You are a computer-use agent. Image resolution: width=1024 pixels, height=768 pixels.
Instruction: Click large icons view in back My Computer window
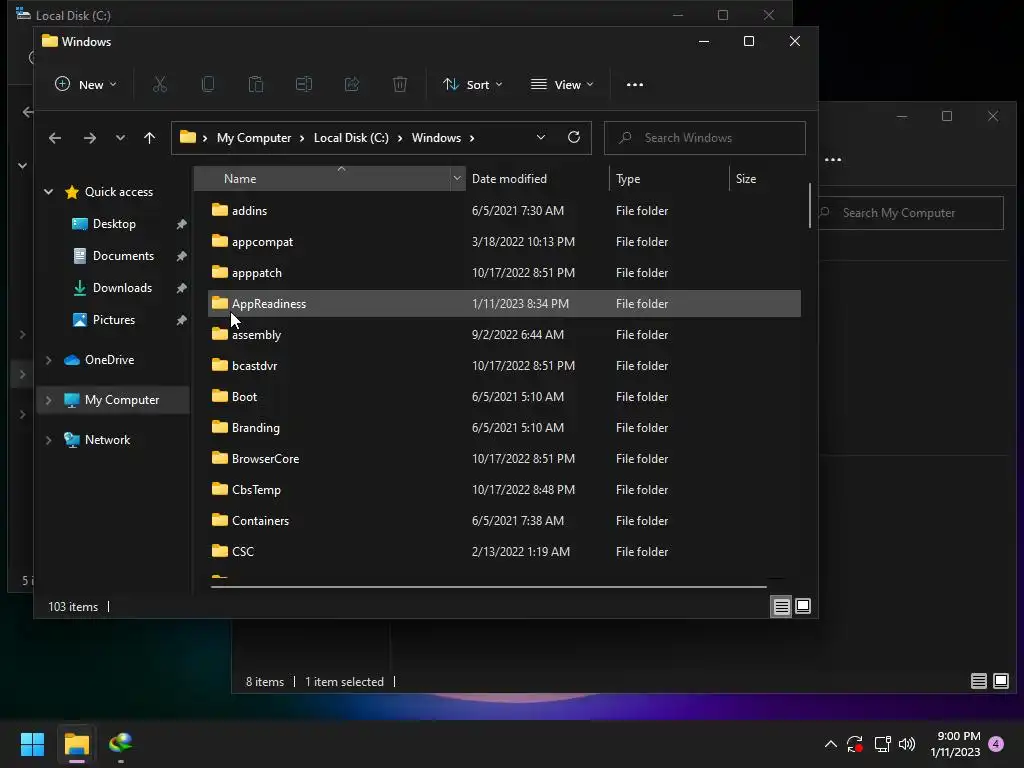1000,681
